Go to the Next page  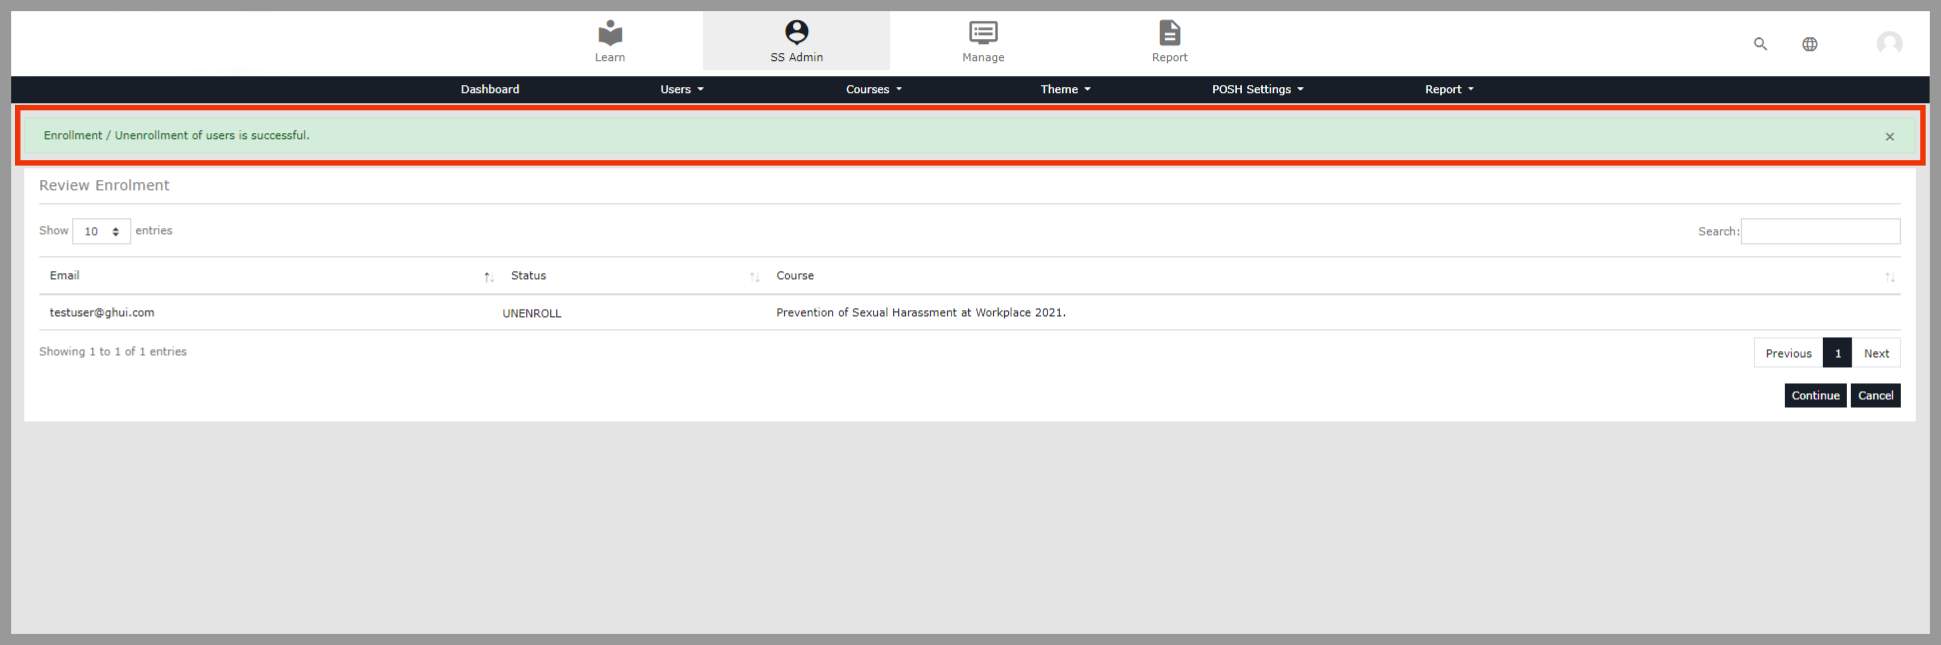[1876, 354]
